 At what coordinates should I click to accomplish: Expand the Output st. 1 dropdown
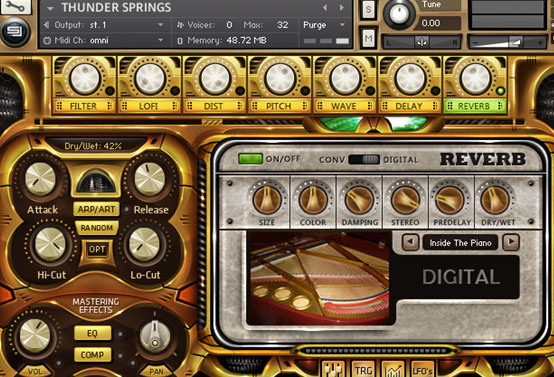tap(104, 25)
